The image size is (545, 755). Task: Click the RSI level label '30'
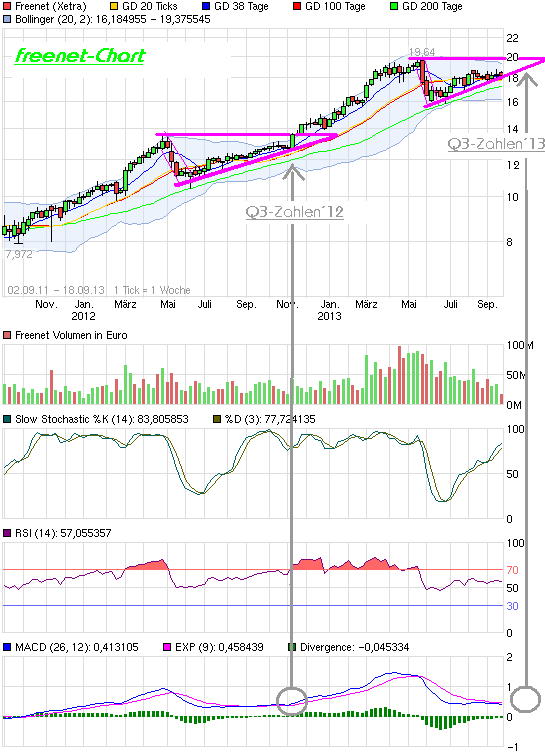coord(512,606)
